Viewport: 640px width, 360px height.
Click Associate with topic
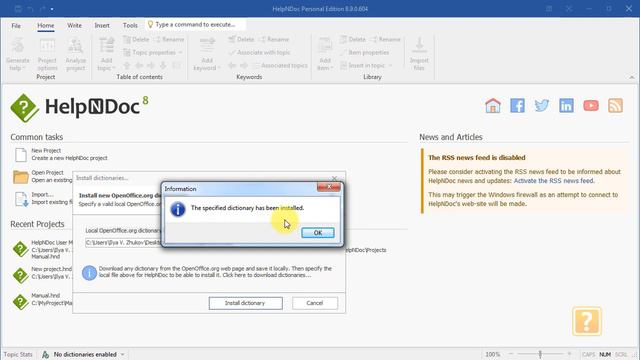[260, 52]
